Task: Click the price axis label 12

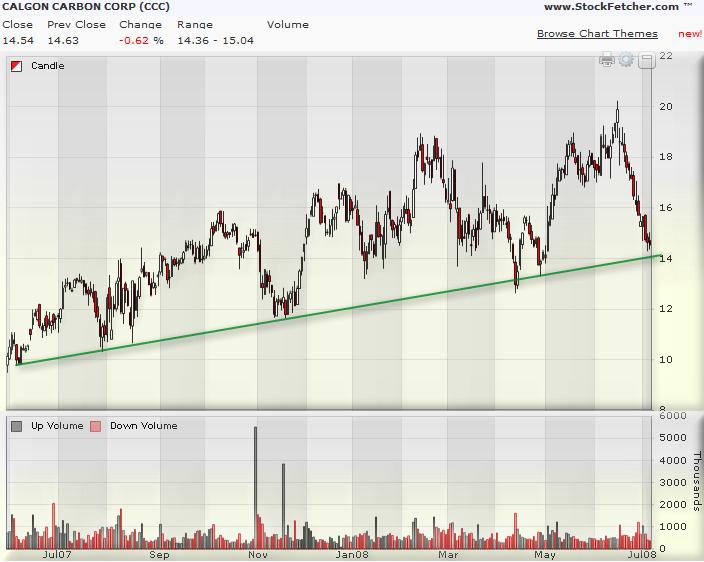Action: tap(666, 308)
